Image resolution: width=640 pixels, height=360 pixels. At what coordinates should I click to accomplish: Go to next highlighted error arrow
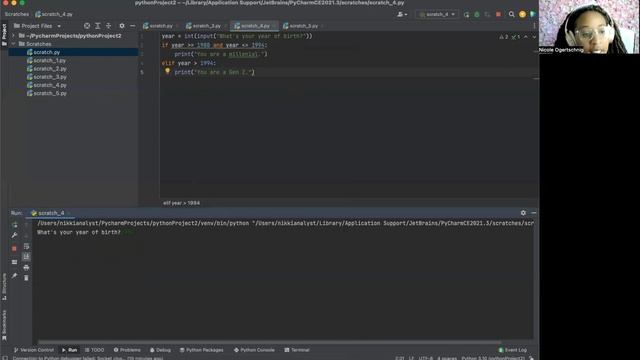[534, 37]
